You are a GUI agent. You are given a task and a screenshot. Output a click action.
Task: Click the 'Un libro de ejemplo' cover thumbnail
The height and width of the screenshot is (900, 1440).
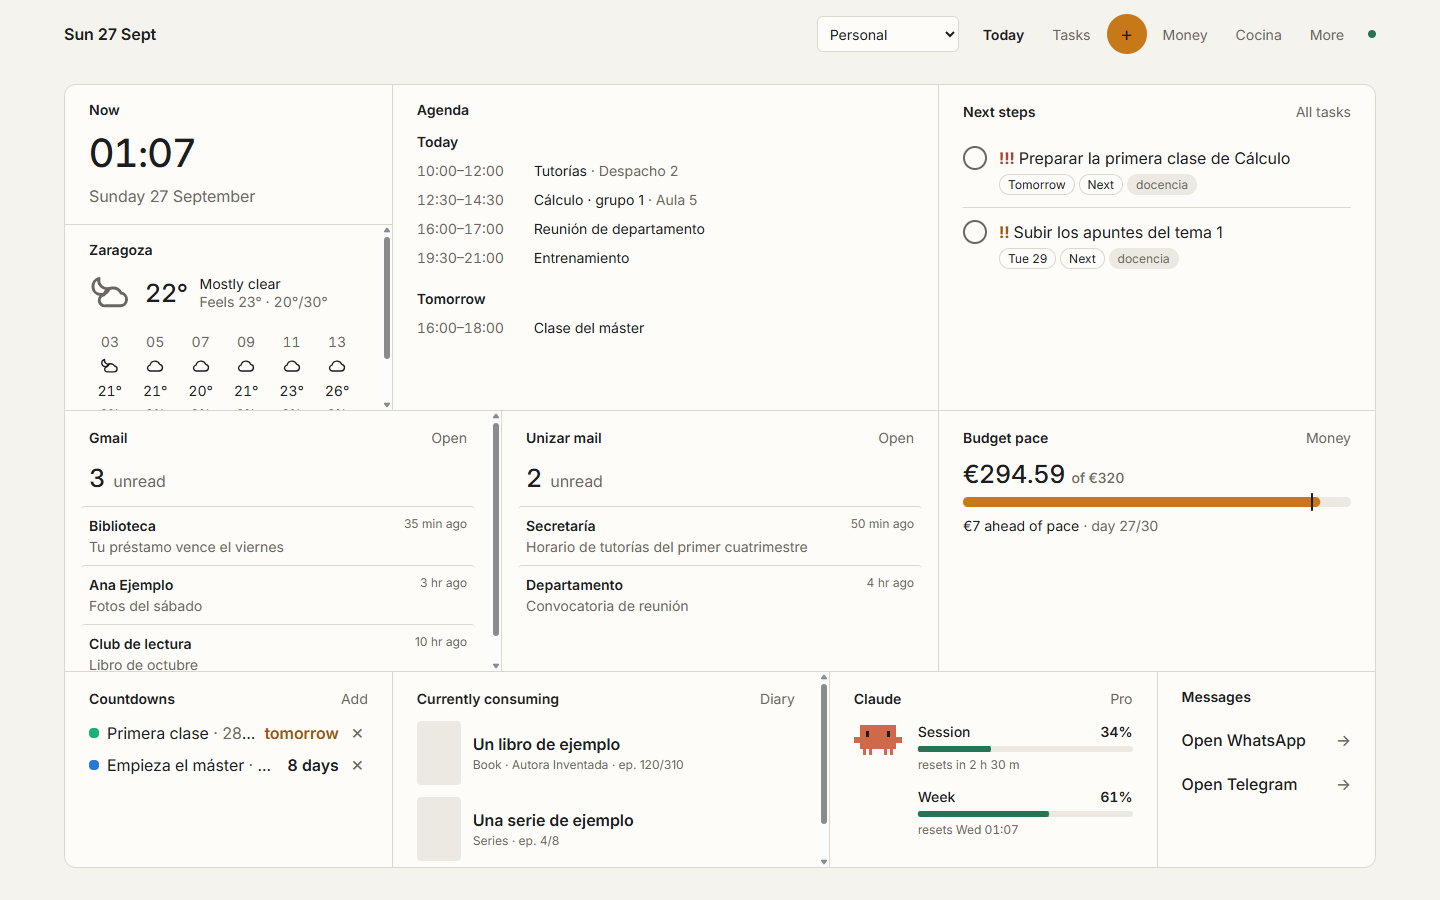point(439,753)
